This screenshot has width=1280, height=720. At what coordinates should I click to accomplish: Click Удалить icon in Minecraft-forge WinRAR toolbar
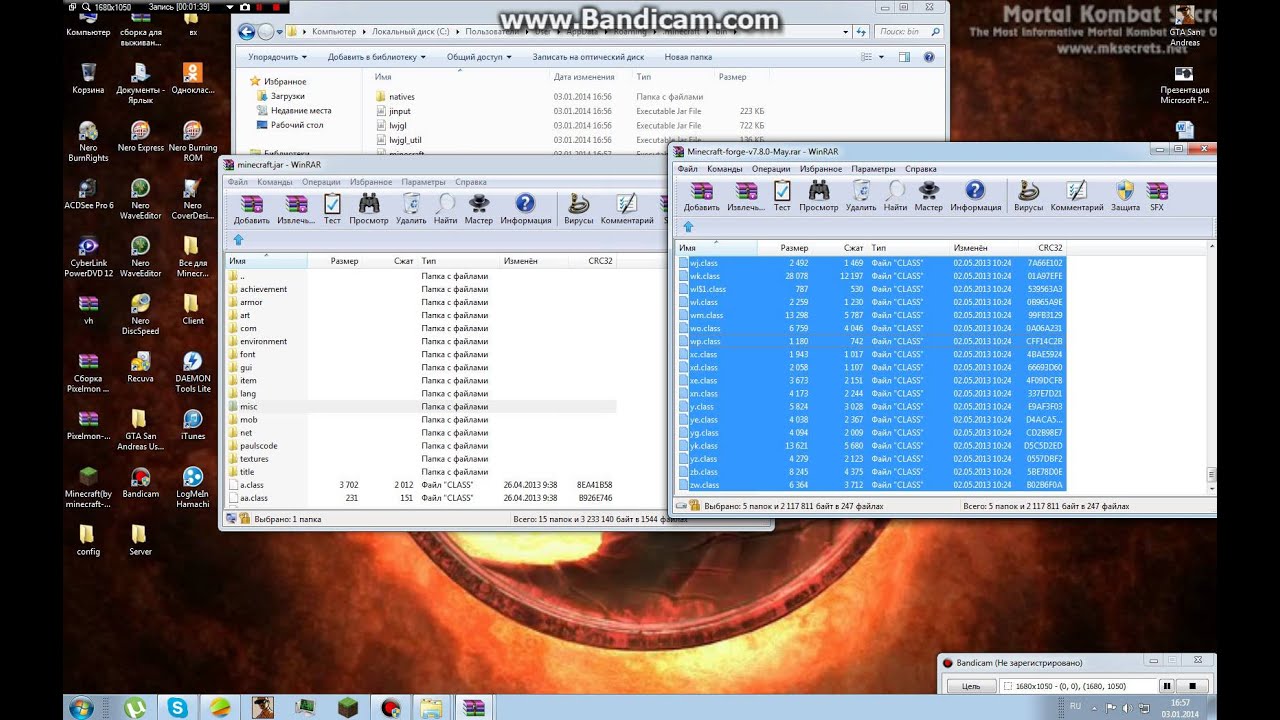click(x=860, y=195)
